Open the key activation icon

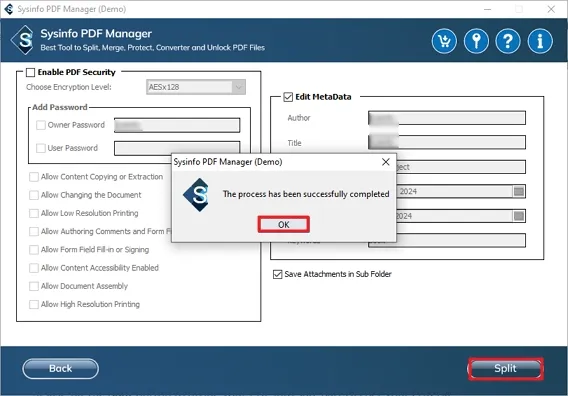[476, 41]
